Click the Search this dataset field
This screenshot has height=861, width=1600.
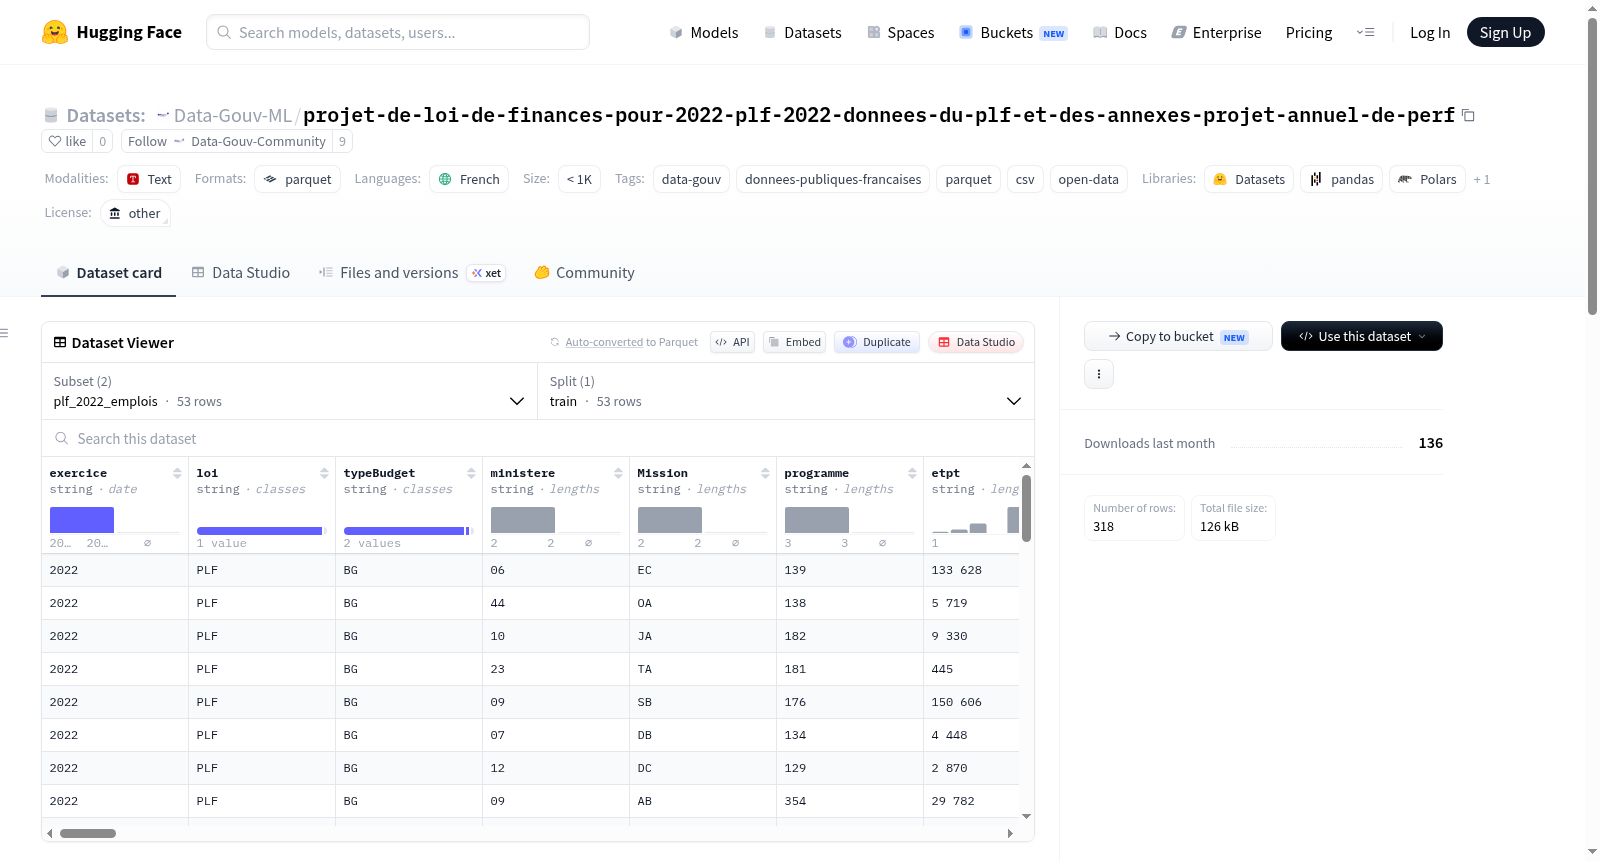tap(538, 438)
